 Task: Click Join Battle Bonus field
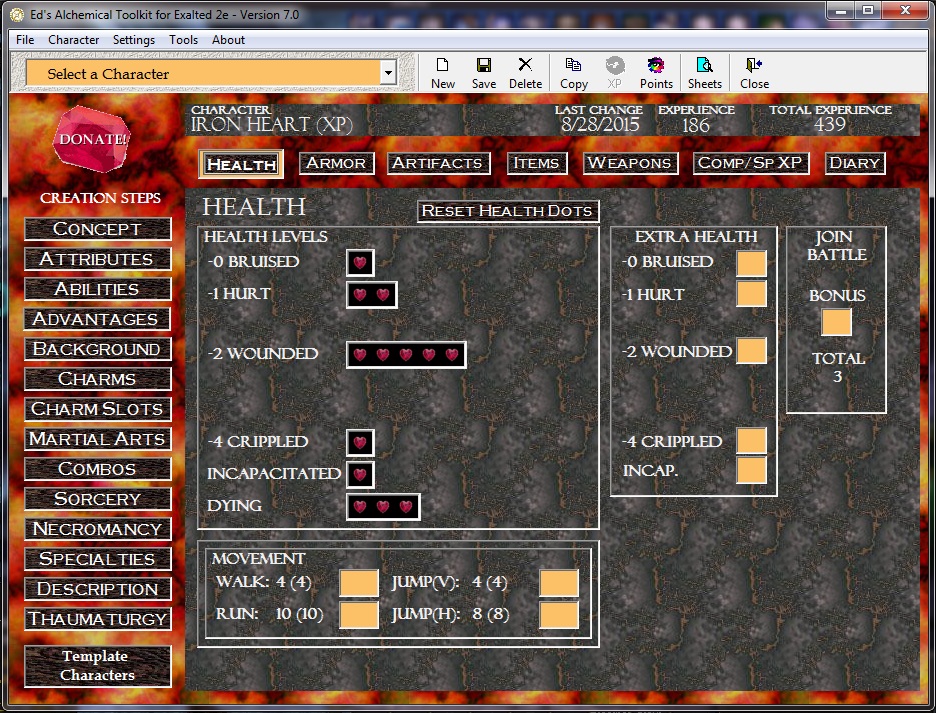[836, 322]
